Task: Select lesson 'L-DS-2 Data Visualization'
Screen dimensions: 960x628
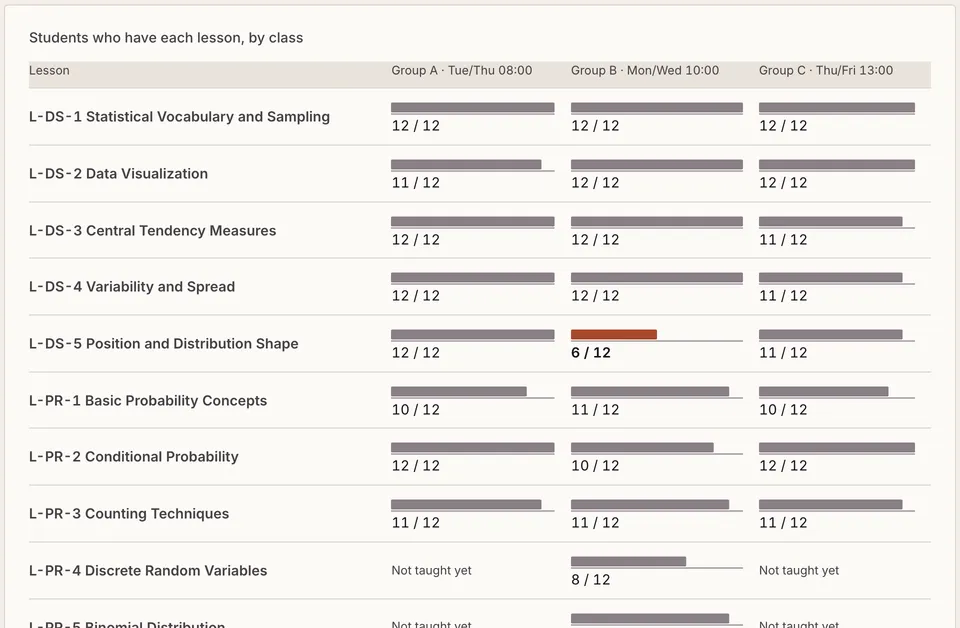Action: 118,174
